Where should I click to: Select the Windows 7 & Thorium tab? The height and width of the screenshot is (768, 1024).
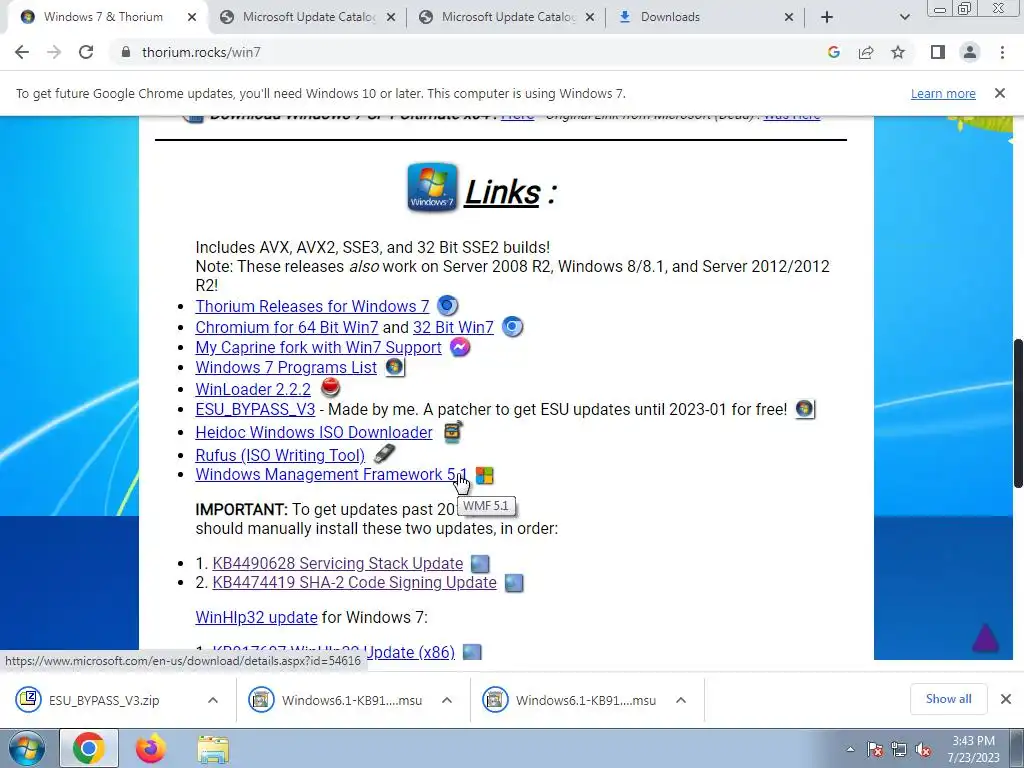coord(103,17)
